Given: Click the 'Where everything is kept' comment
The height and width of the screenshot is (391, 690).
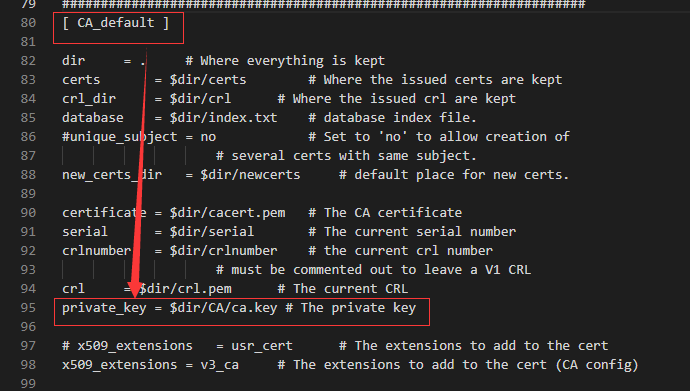Looking at the screenshot, I should tap(285, 61).
